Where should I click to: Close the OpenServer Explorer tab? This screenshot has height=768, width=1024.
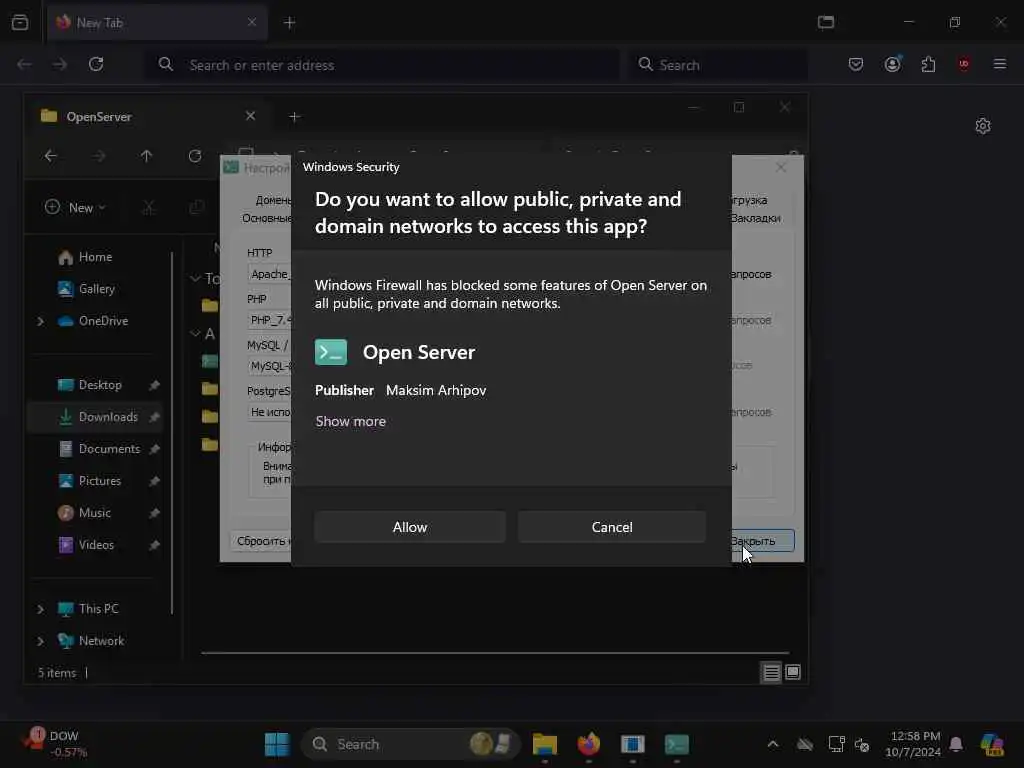pos(250,116)
